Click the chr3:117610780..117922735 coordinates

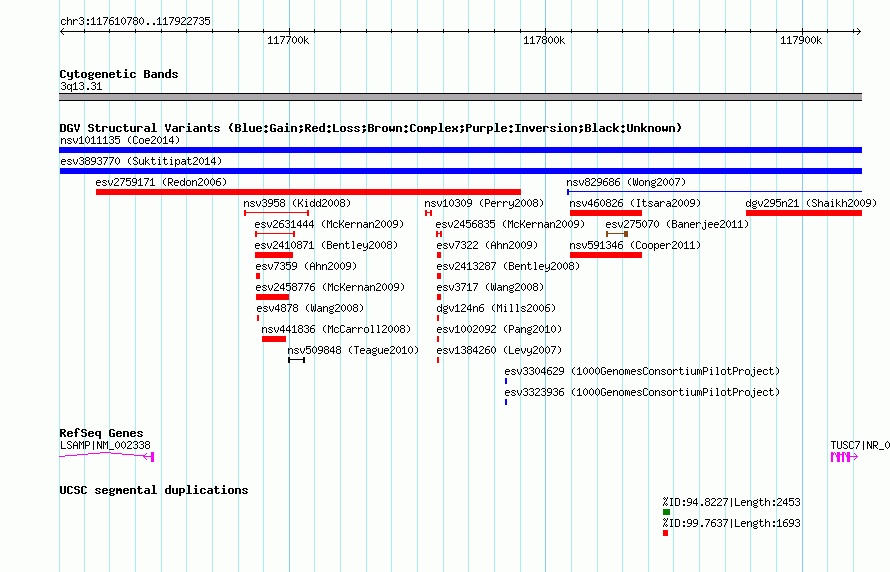tap(135, 21)
